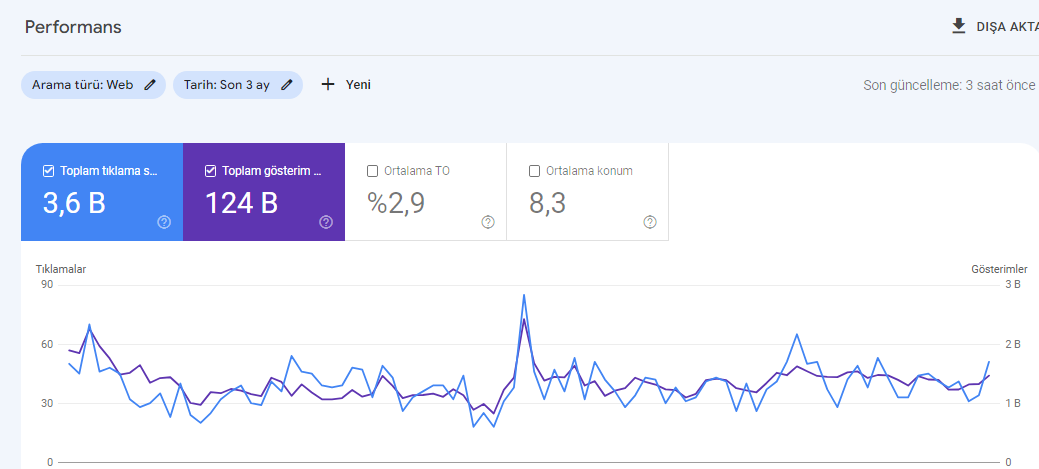Screen dimensions: 1039x469
Task: Click the DIŞA AKTAR export button
Action: click(x=995, y=27)
